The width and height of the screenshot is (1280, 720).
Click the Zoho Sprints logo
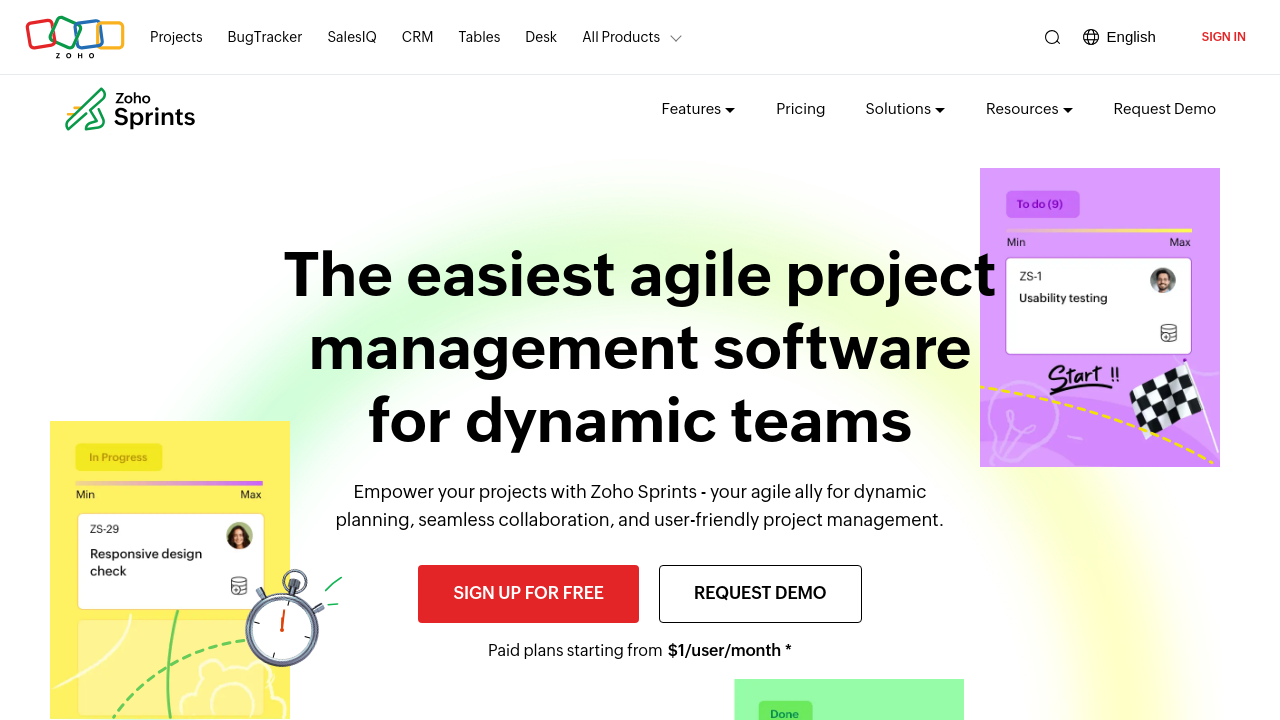pyautogui.click(x=130, y=109)
